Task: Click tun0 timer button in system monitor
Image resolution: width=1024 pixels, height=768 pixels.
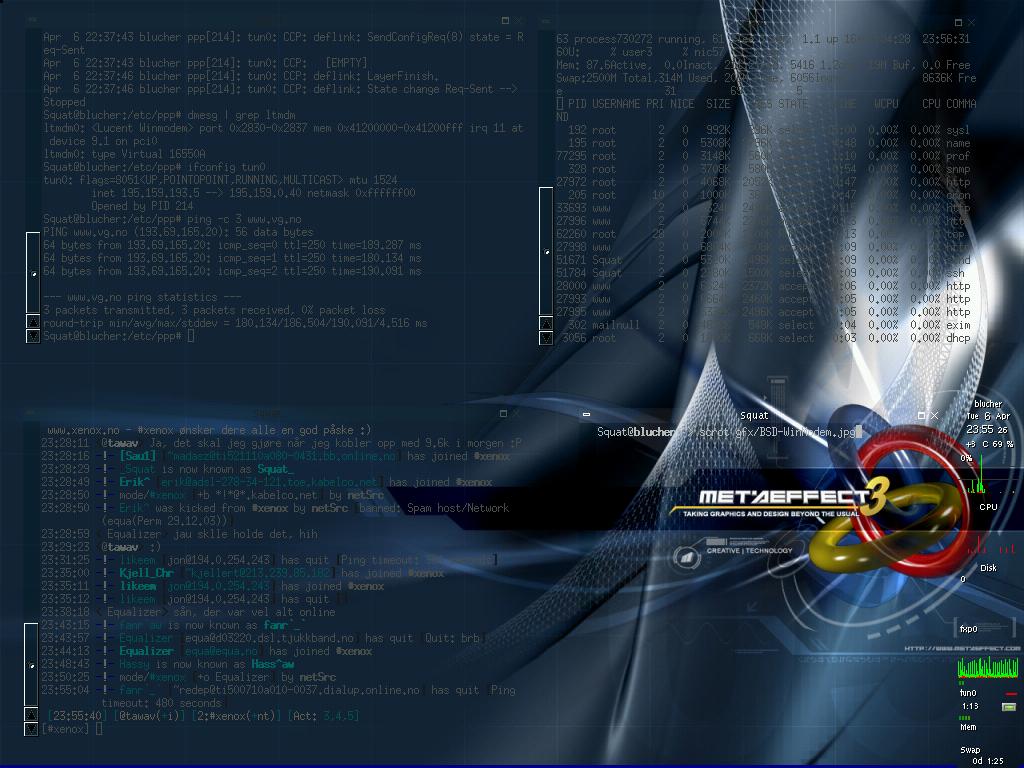Action: point(1009,707)
